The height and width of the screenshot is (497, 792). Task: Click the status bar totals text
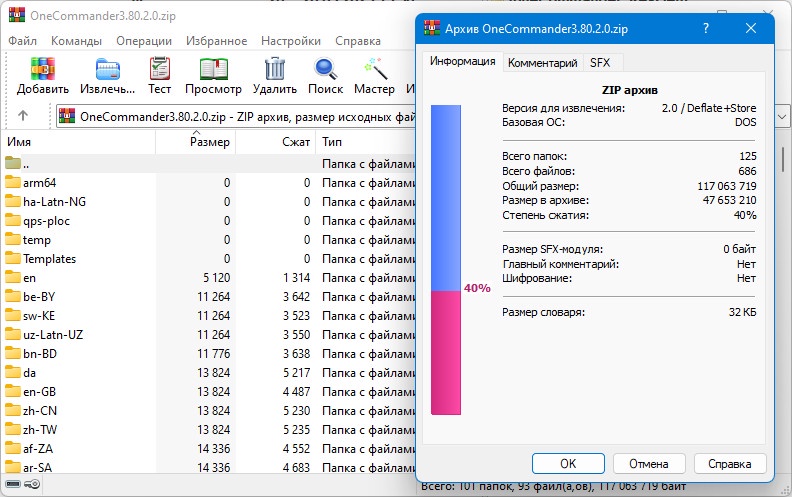pyautogui.click(x=553, y=487)
